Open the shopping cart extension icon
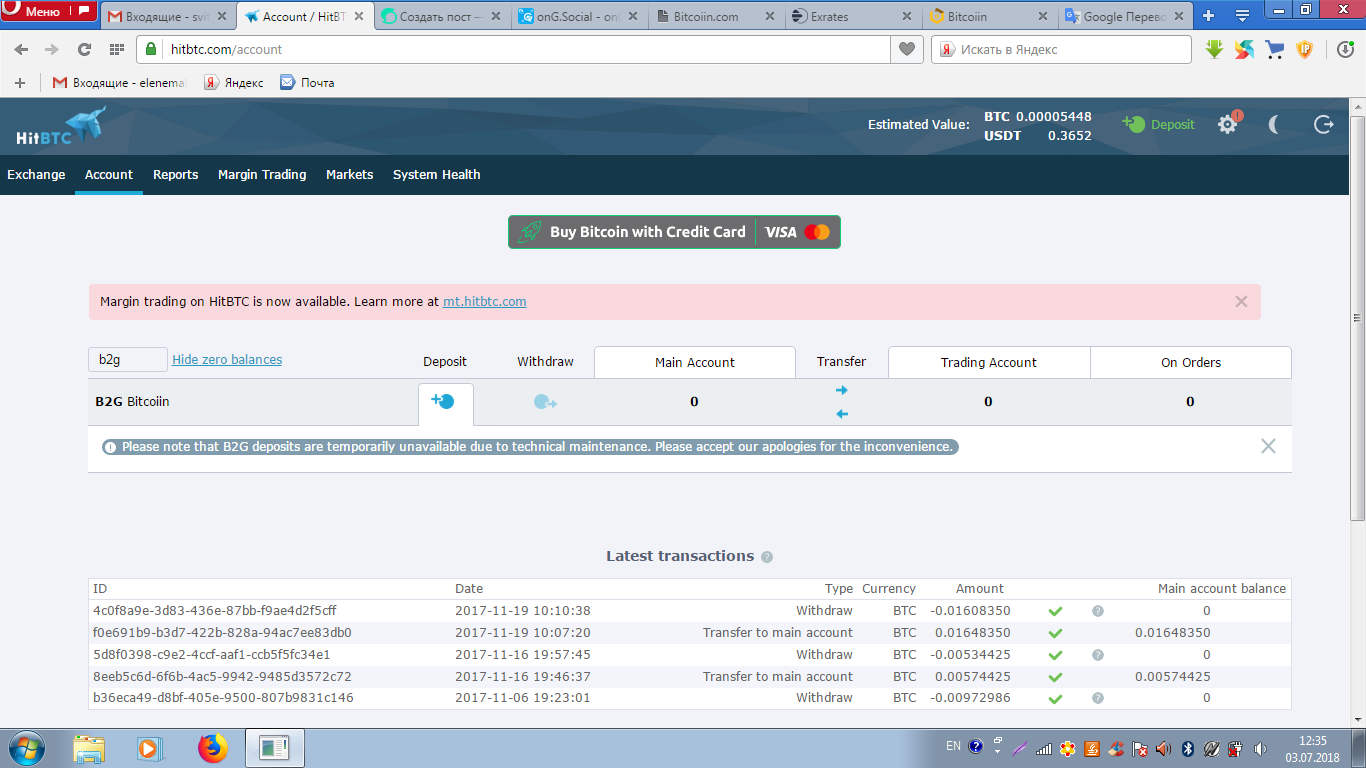The width and height of the screenshot is (1366, 768). (1274, 49)
